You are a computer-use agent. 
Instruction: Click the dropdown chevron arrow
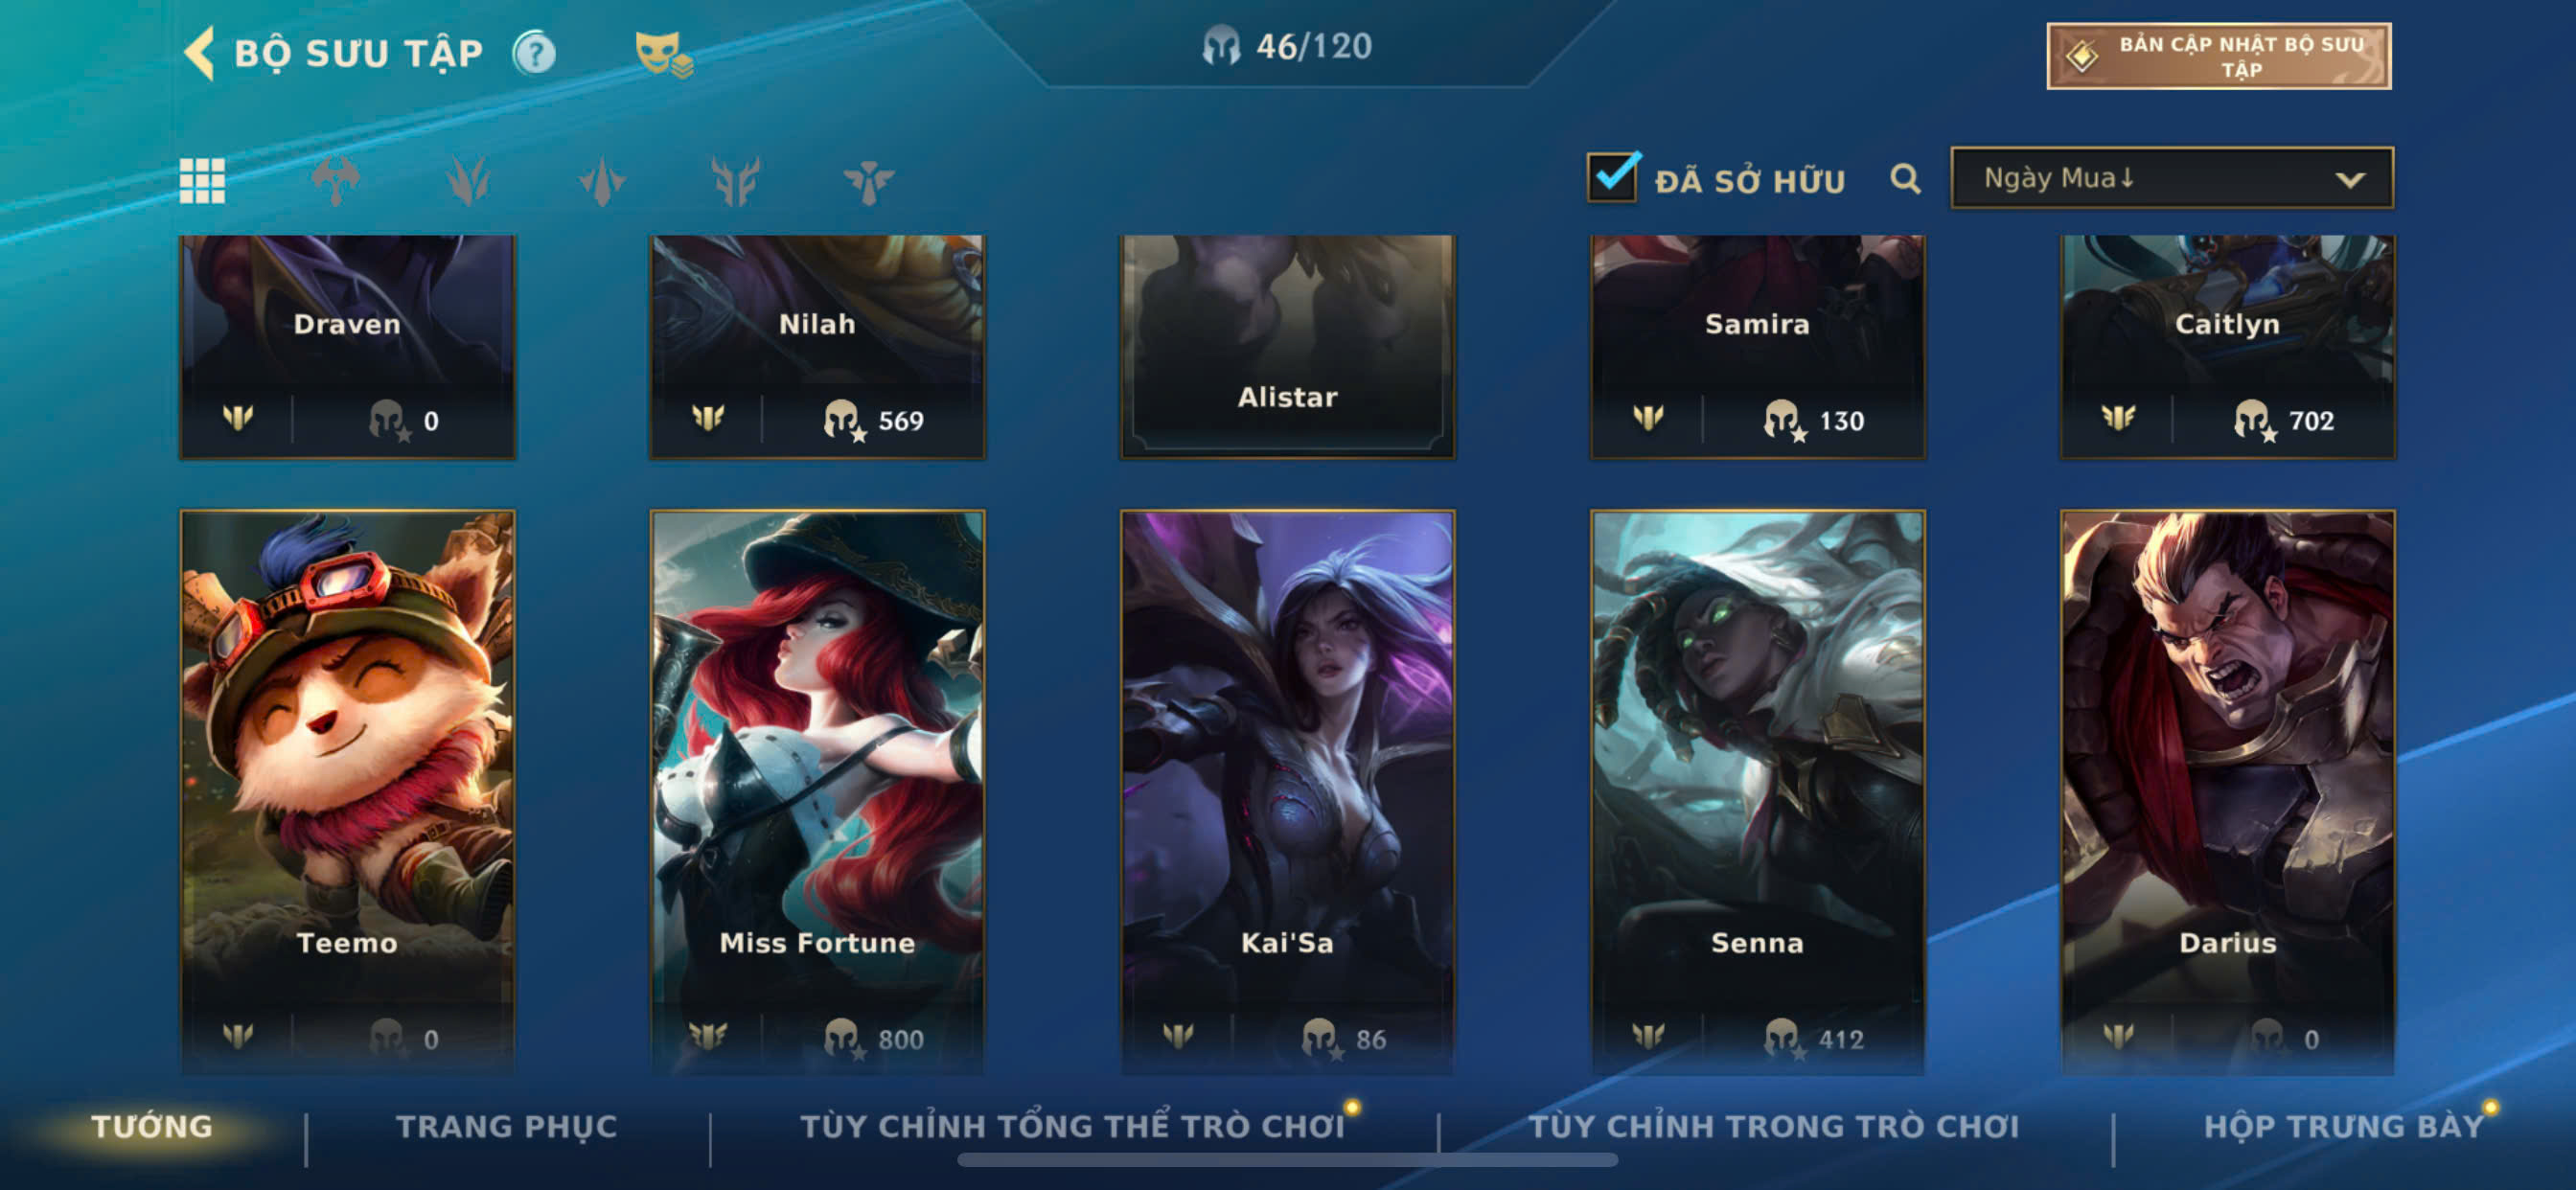pos(2350,180)
